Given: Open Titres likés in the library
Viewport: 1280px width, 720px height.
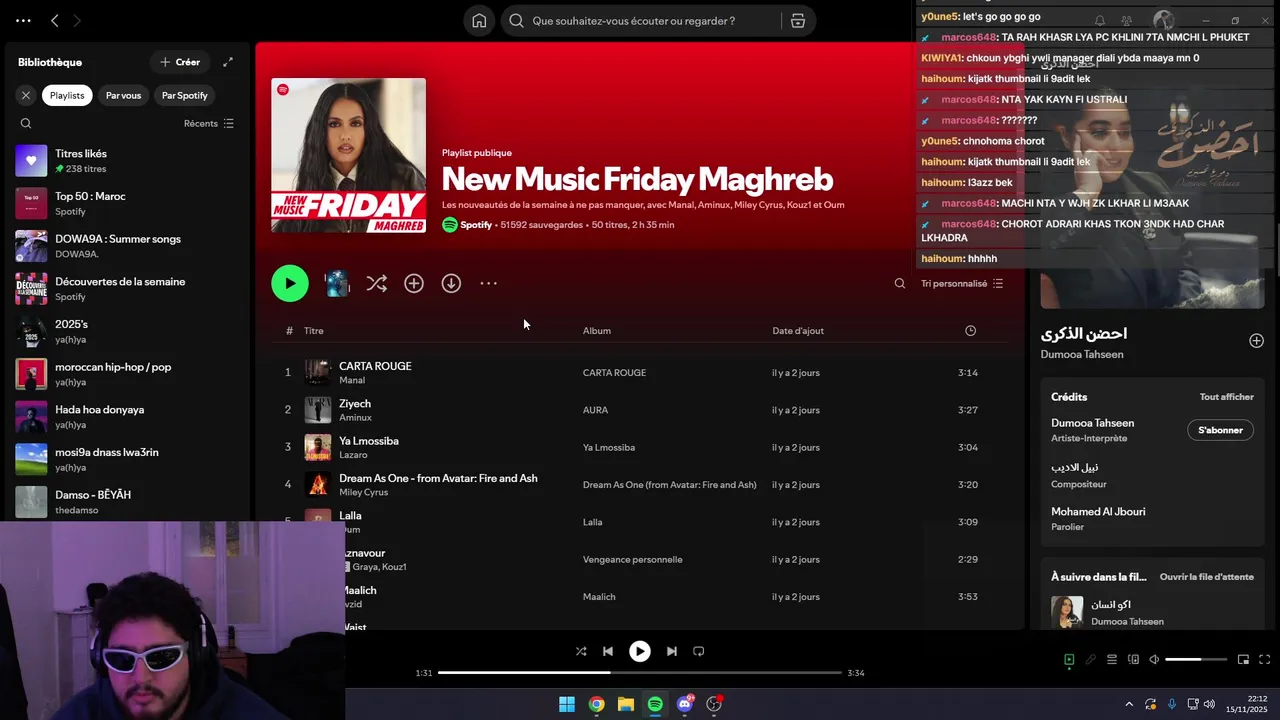Looking at the screenshot, I should click(x=125, y=161).
